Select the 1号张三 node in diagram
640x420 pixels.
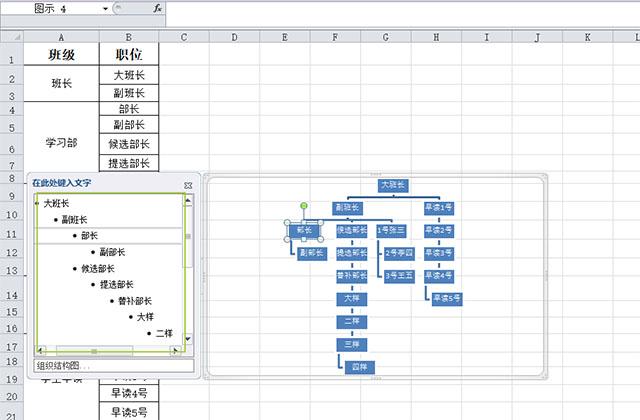tap(392, 230)
